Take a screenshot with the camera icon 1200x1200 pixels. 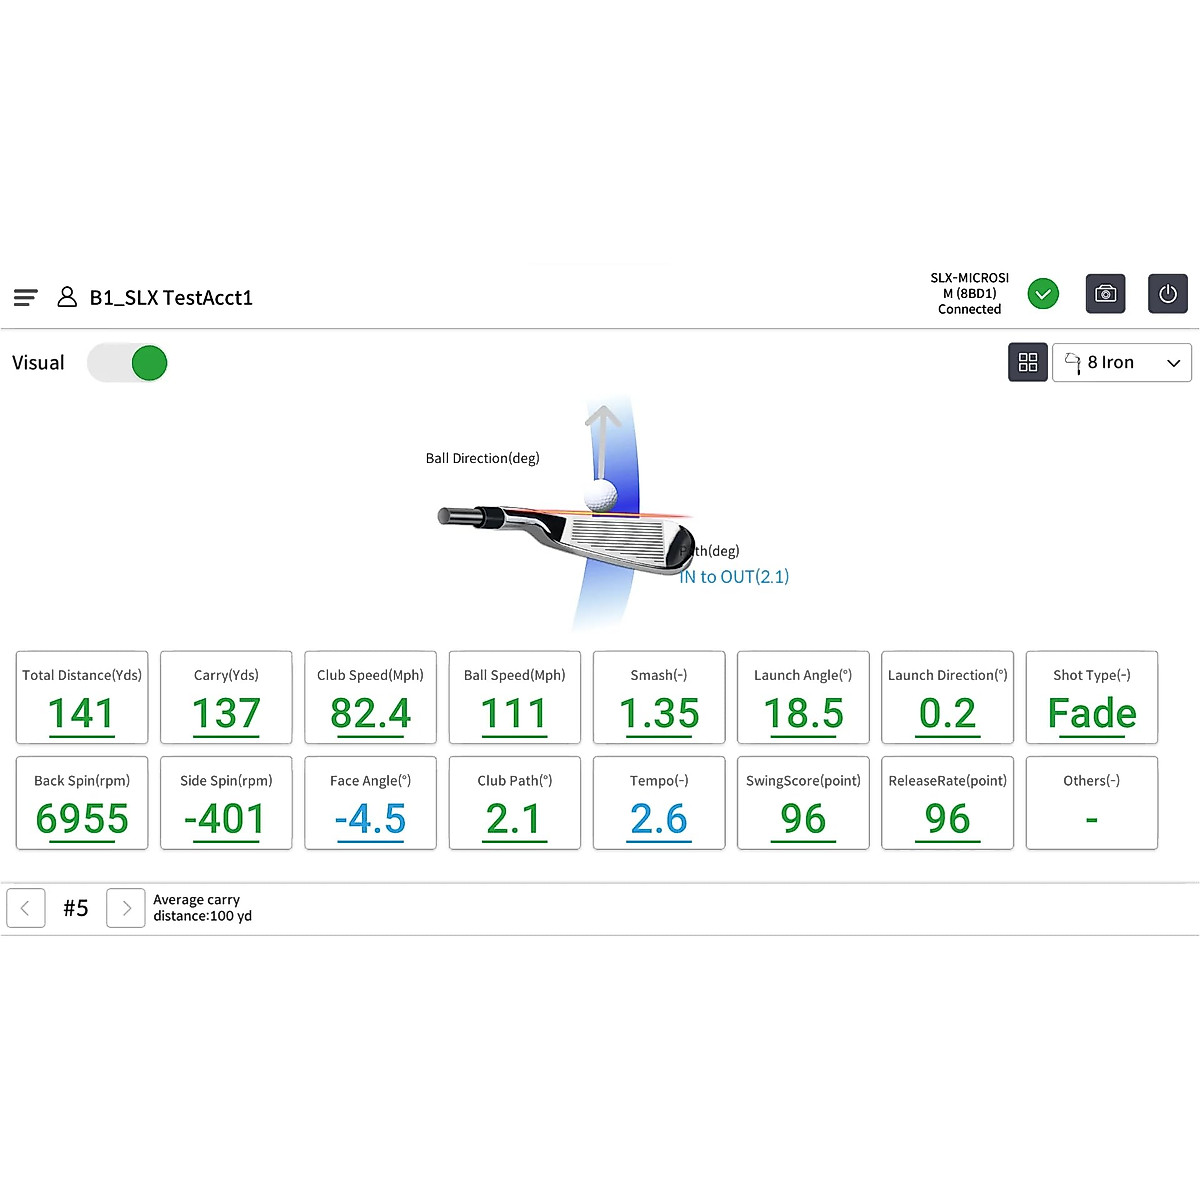click(x=1105, y=293)
